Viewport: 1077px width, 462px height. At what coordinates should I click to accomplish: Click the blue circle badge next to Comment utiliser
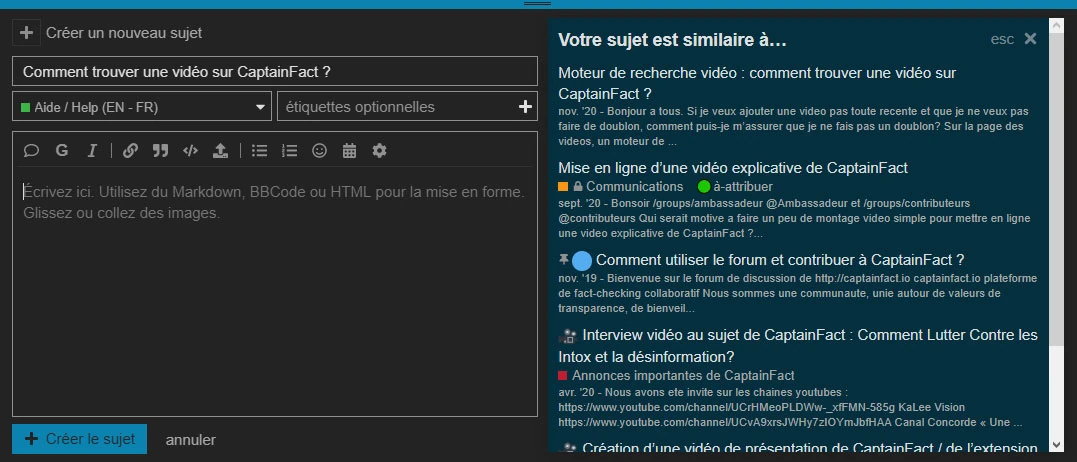(582, 260)
